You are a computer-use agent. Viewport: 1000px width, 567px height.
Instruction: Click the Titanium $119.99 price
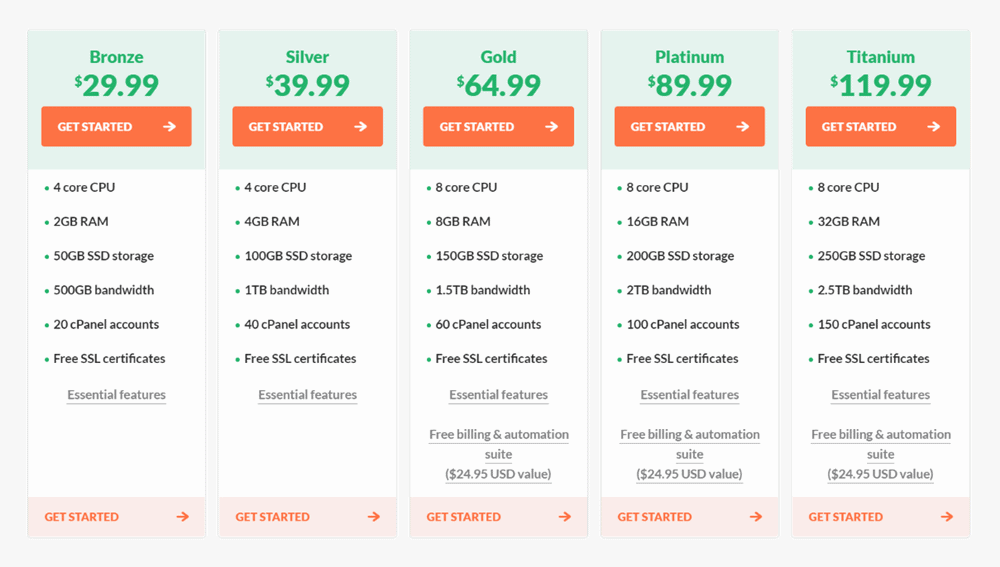(881, 85)
